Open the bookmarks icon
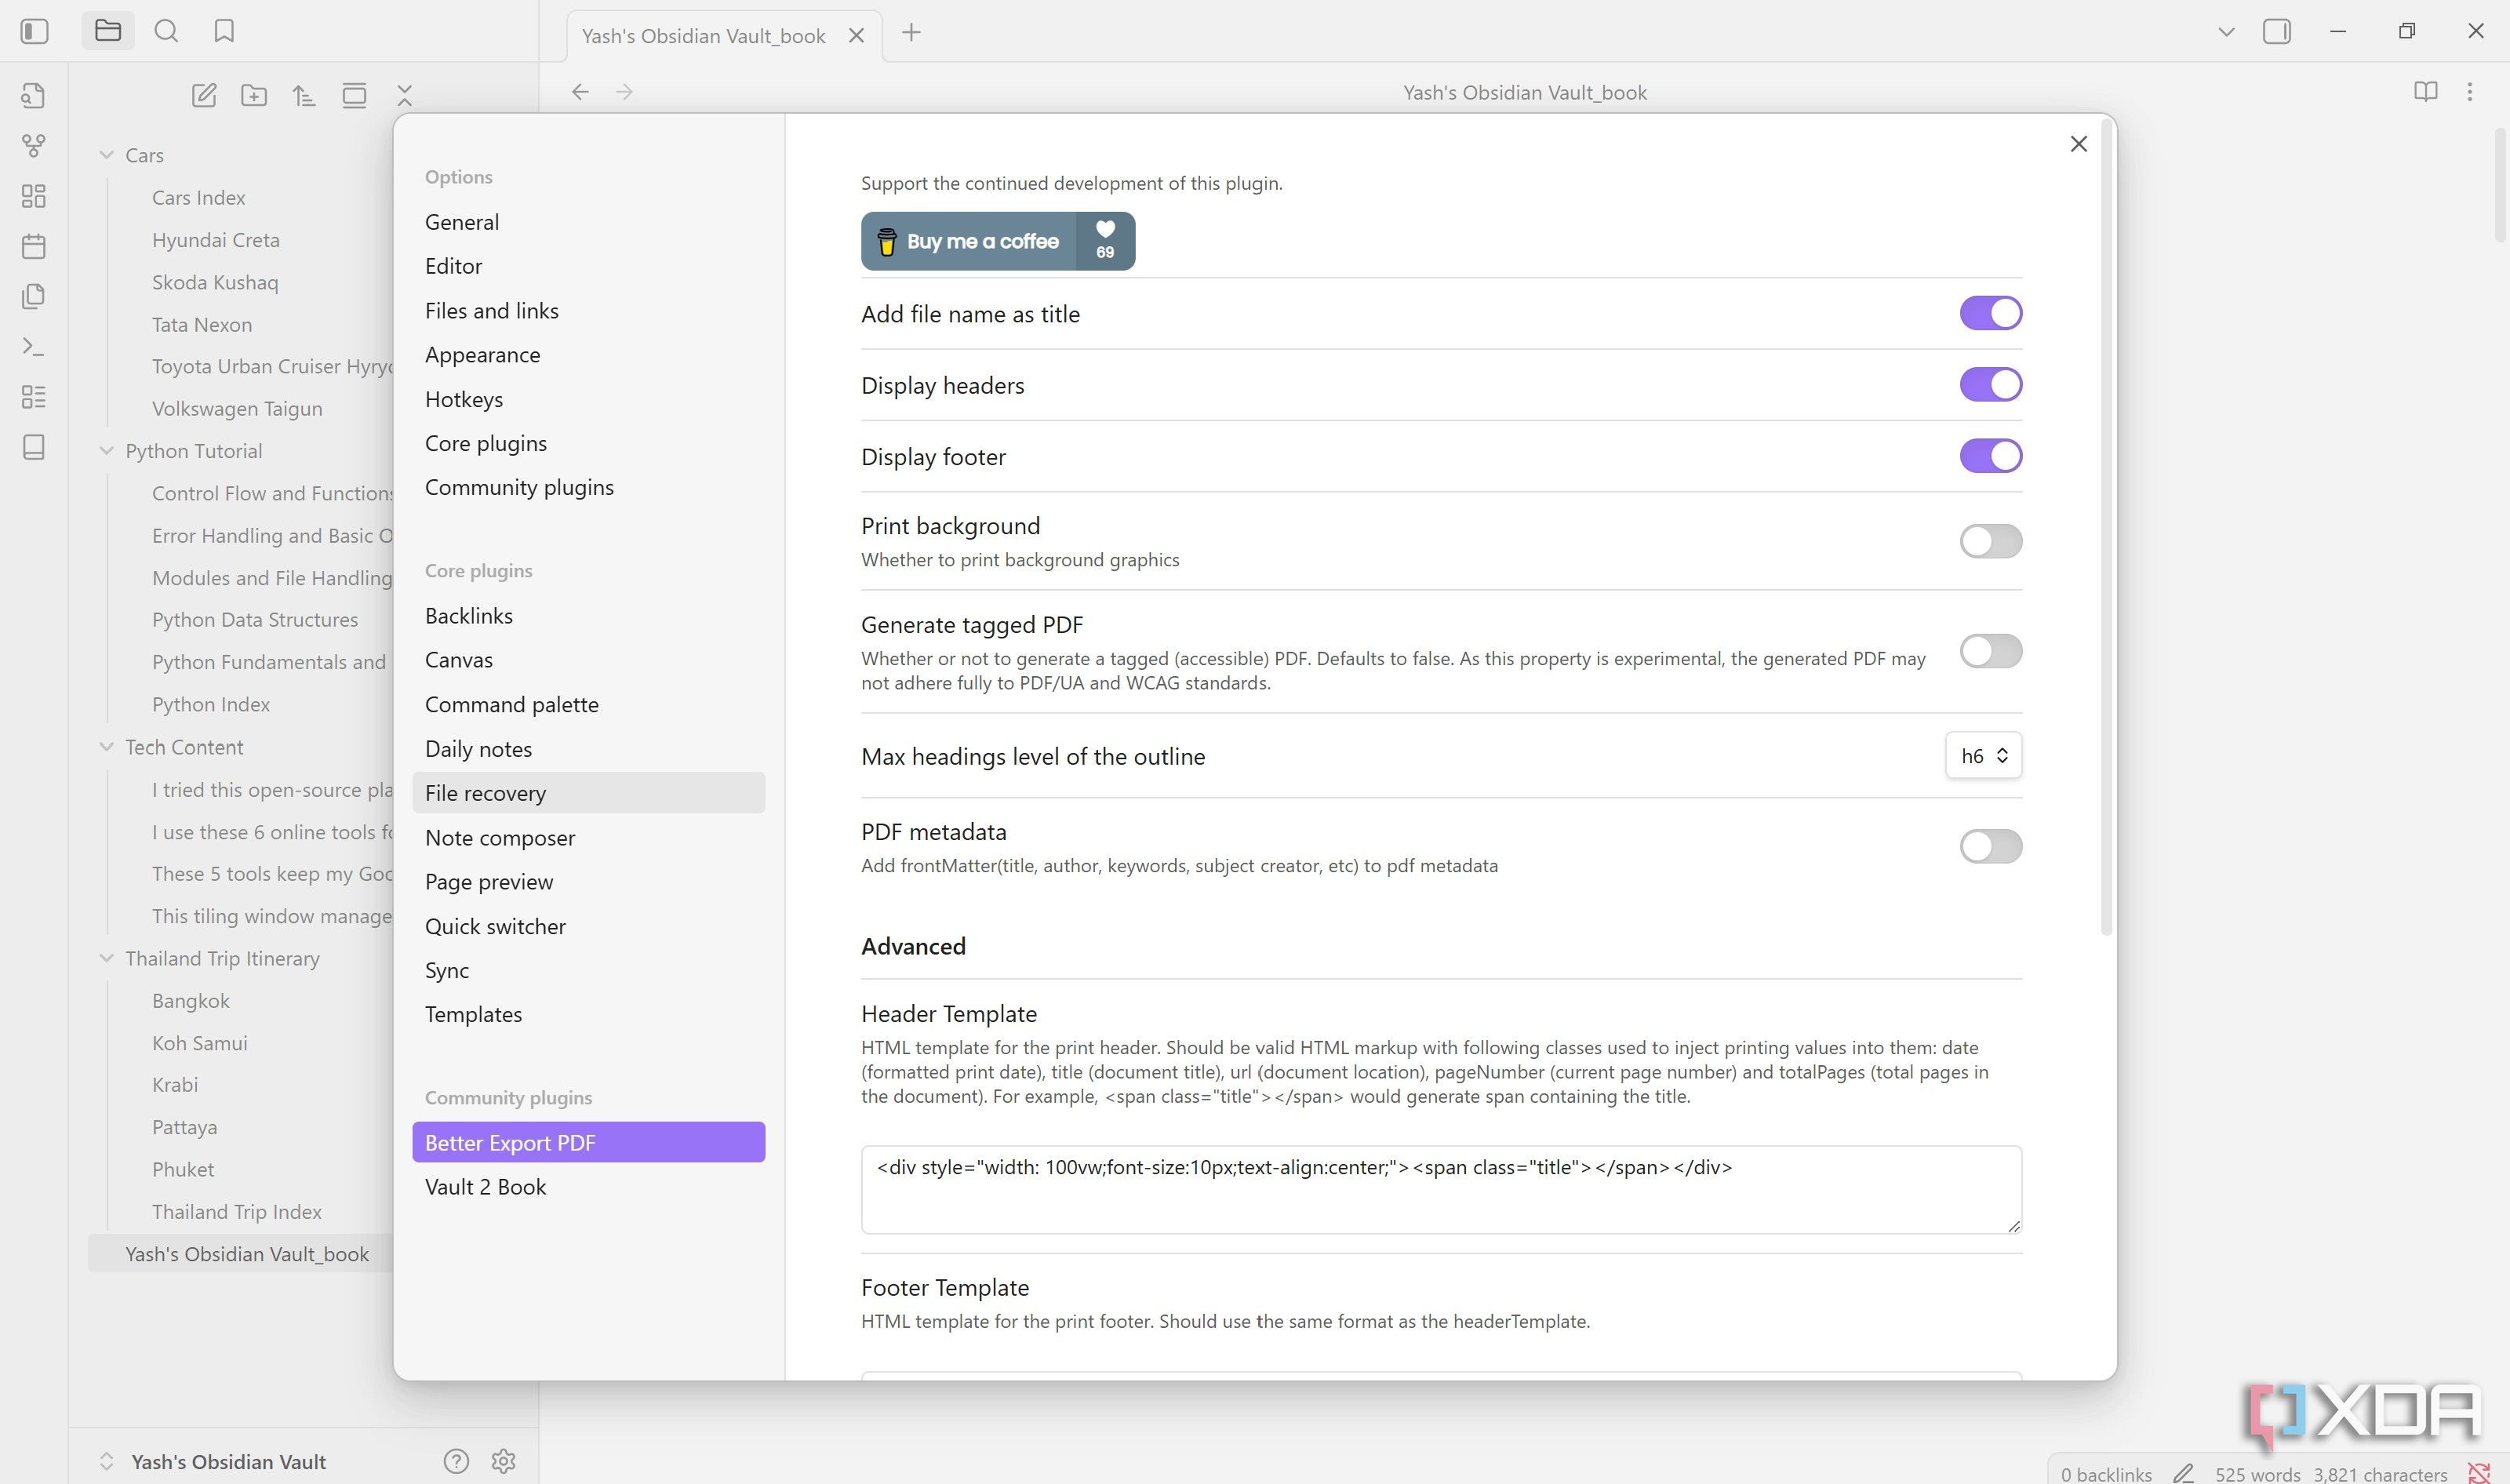The height and width of the screenshot is (1484, 2510). 224,31
